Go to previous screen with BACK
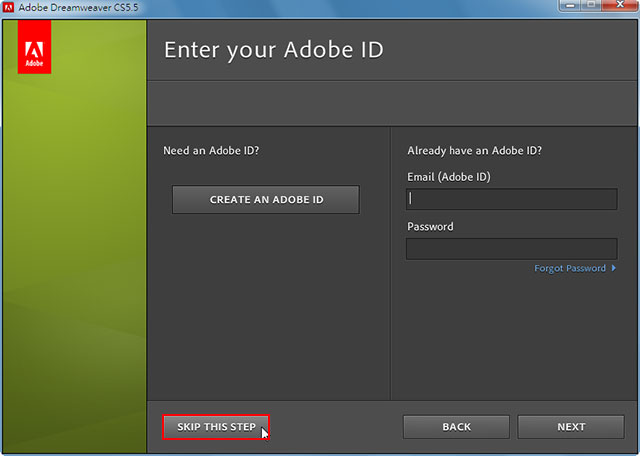This screenshot has height=456, width=640. (456, 427)
